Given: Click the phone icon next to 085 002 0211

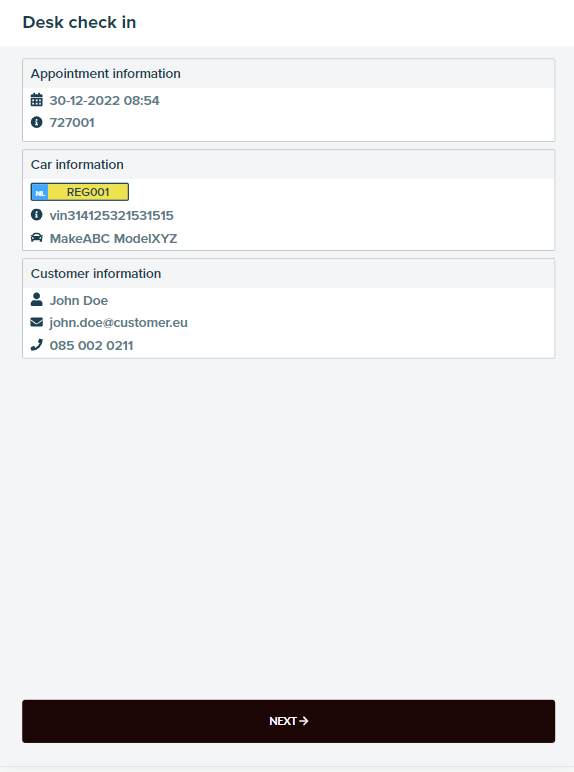Looking at the screenshot, I should (36, 345).
